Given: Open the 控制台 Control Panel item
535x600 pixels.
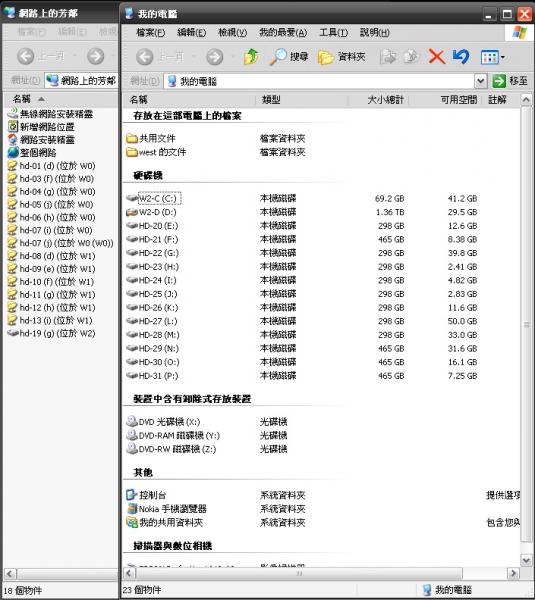Looking at the screenshot, I should pos(146,495).
